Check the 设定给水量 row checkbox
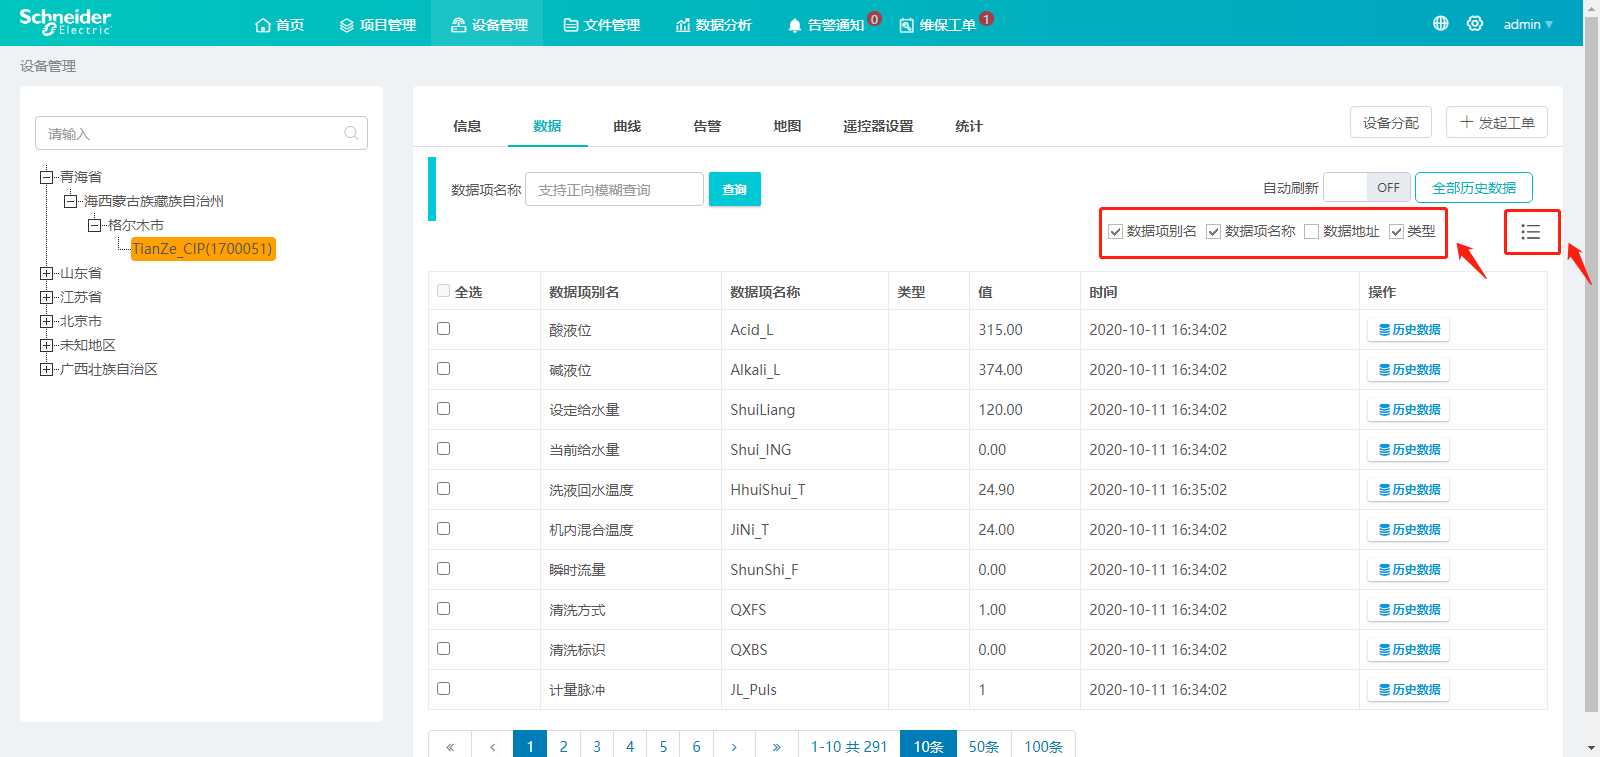This screenshot has height=757, width=1600. 444,409
